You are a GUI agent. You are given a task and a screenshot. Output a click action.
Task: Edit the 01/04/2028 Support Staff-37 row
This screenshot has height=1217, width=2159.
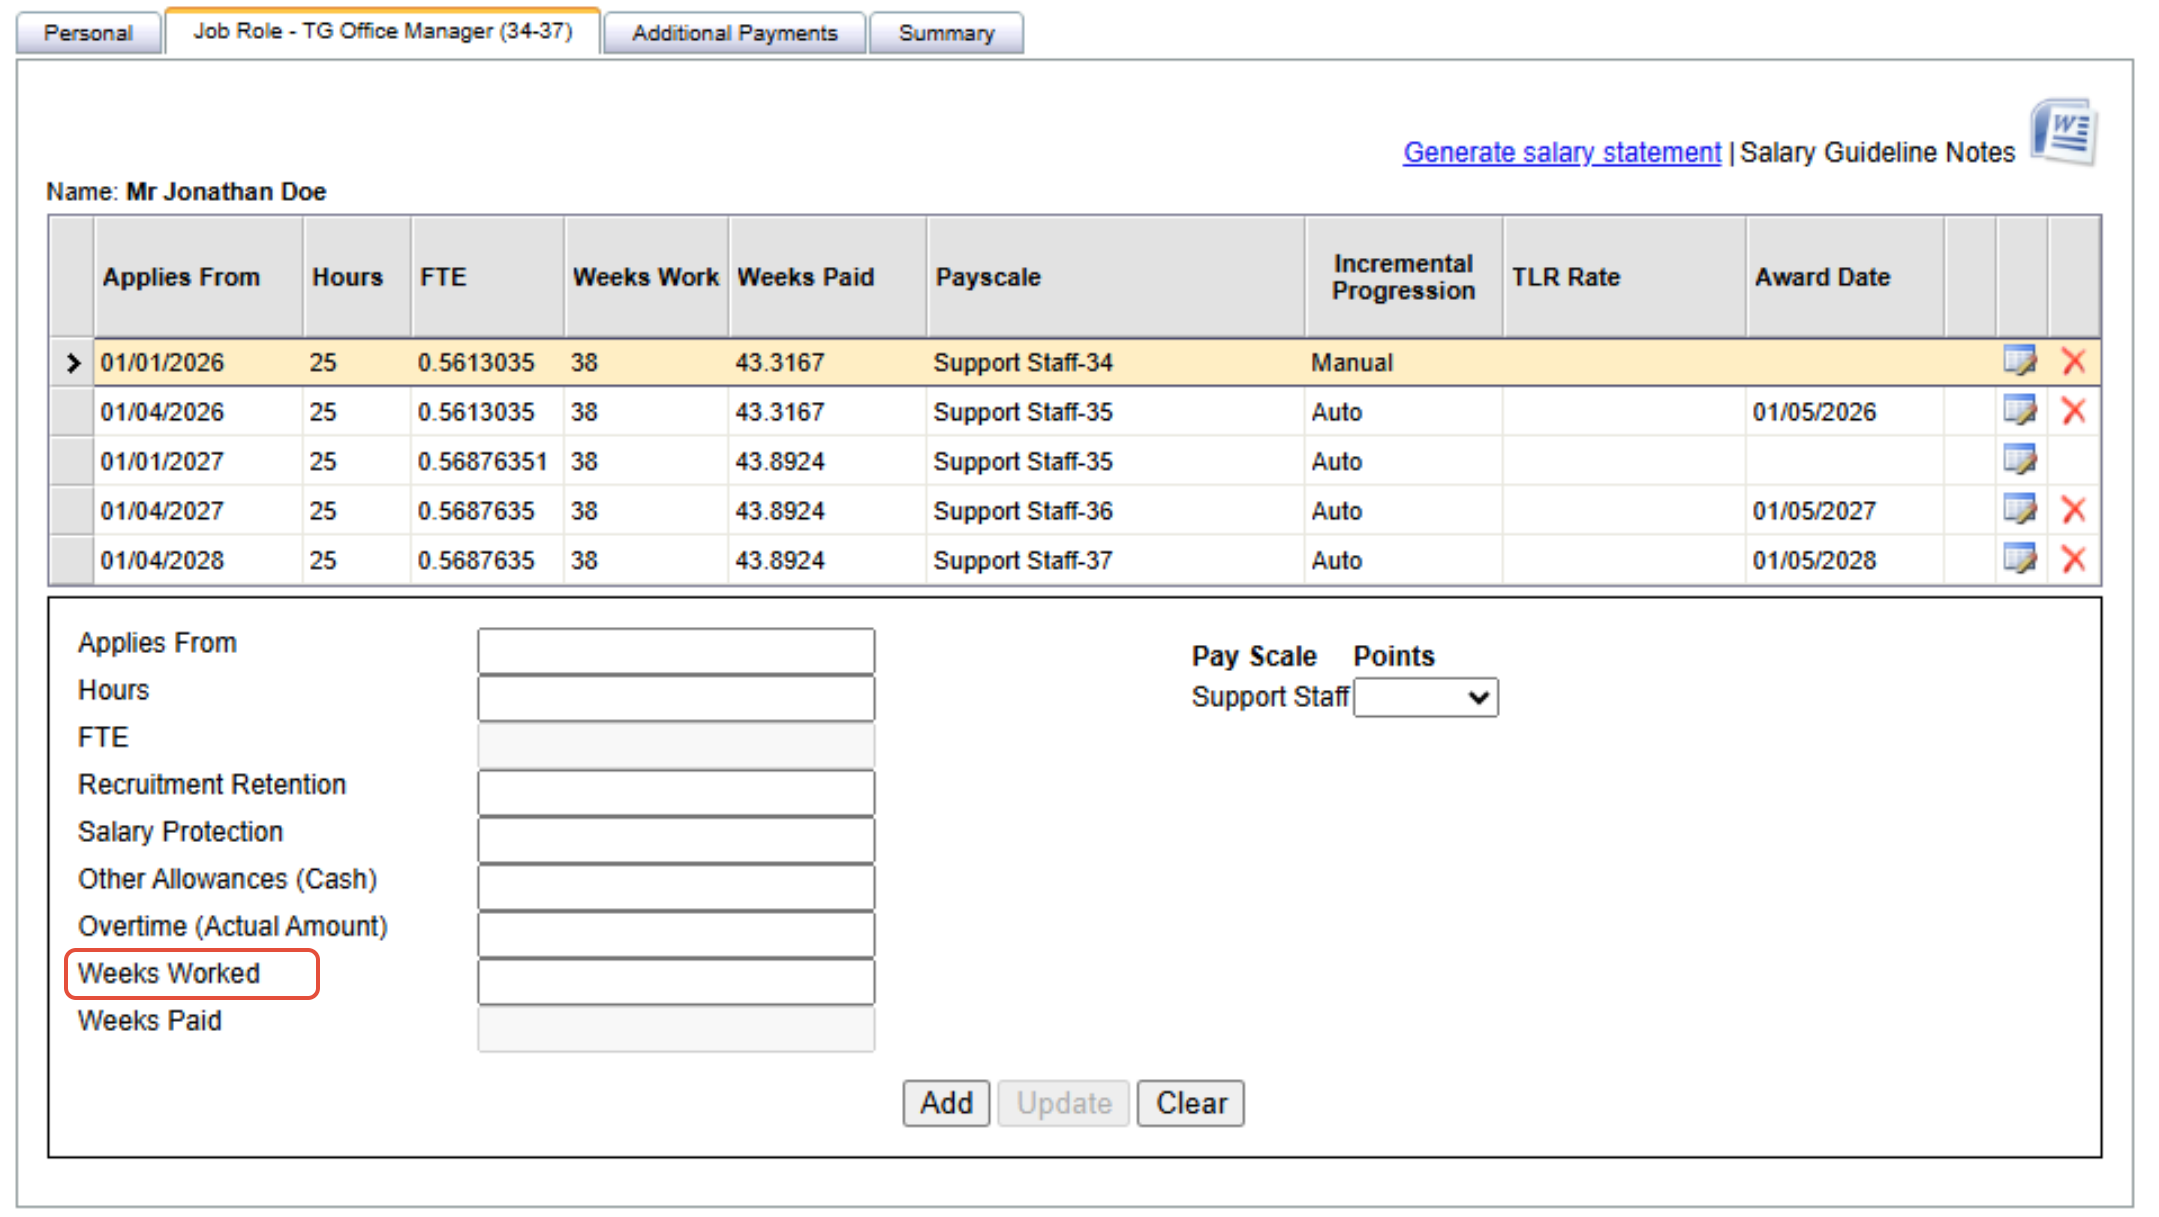(2019, 559)
